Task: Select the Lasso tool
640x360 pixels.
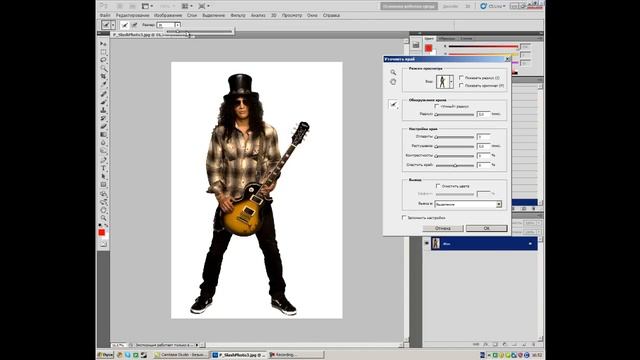Action: tap(103, 60)
